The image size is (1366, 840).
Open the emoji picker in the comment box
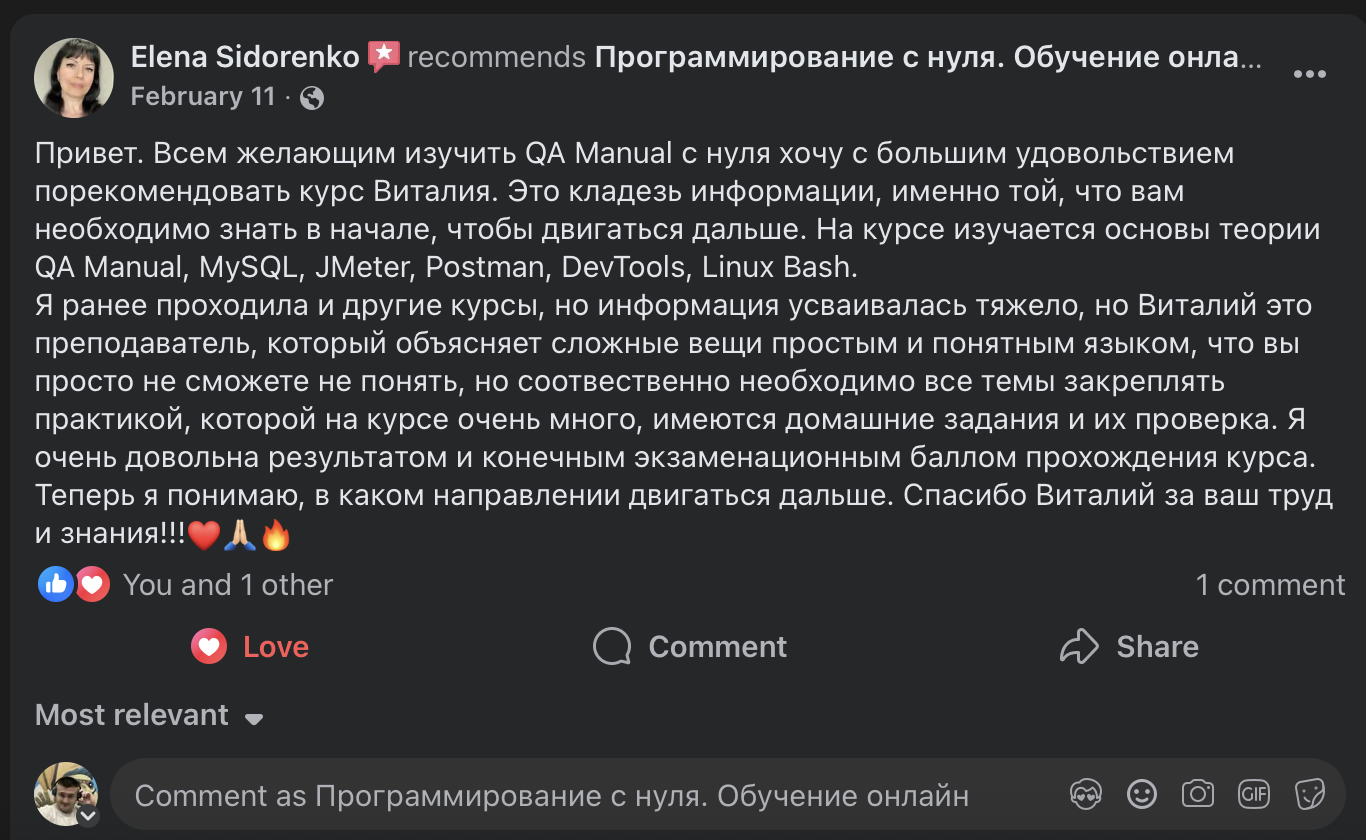point(1141,794)
